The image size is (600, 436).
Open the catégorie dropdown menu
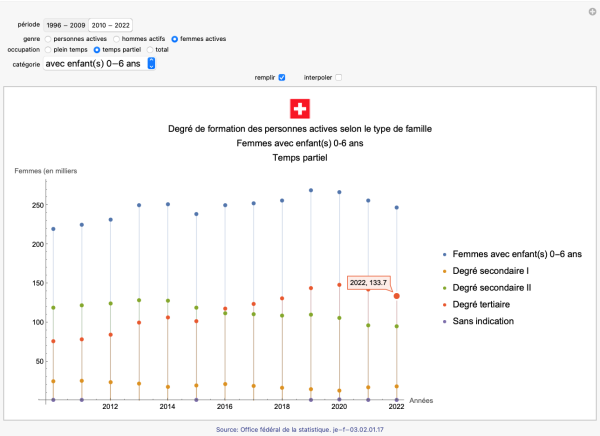click(x=151, y=63)
